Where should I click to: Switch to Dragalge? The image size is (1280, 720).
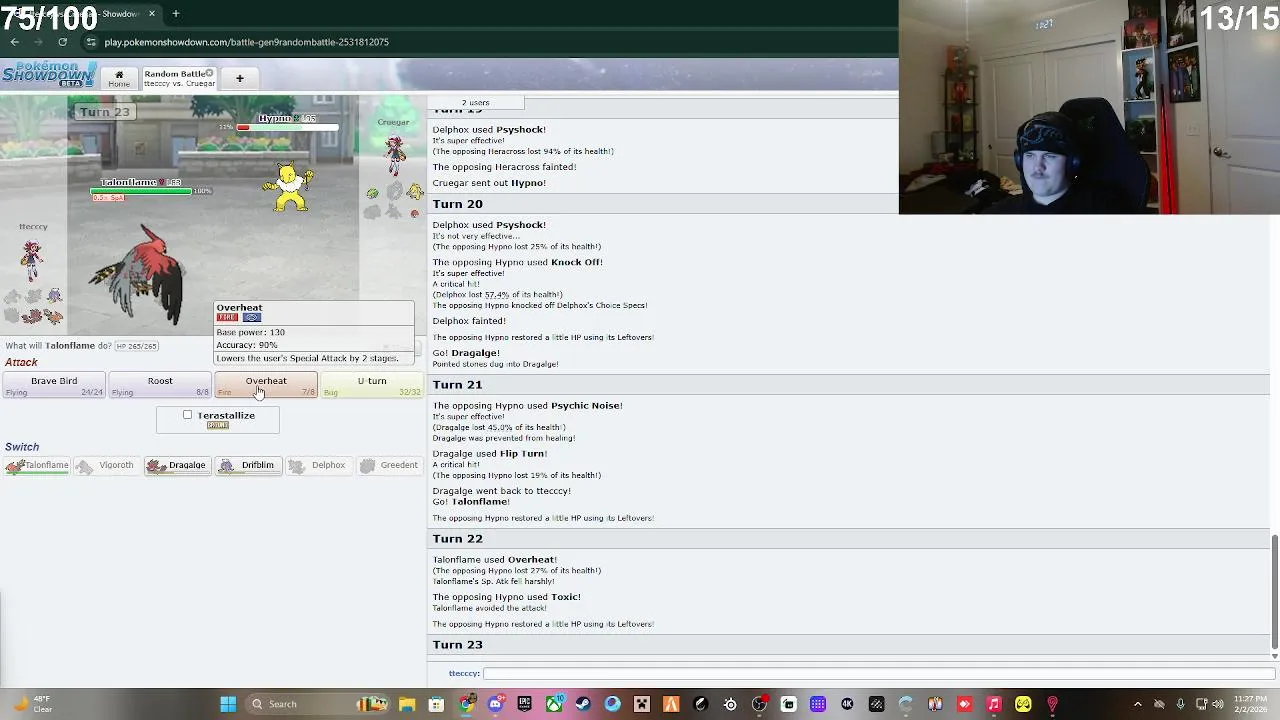click(177, 465)
